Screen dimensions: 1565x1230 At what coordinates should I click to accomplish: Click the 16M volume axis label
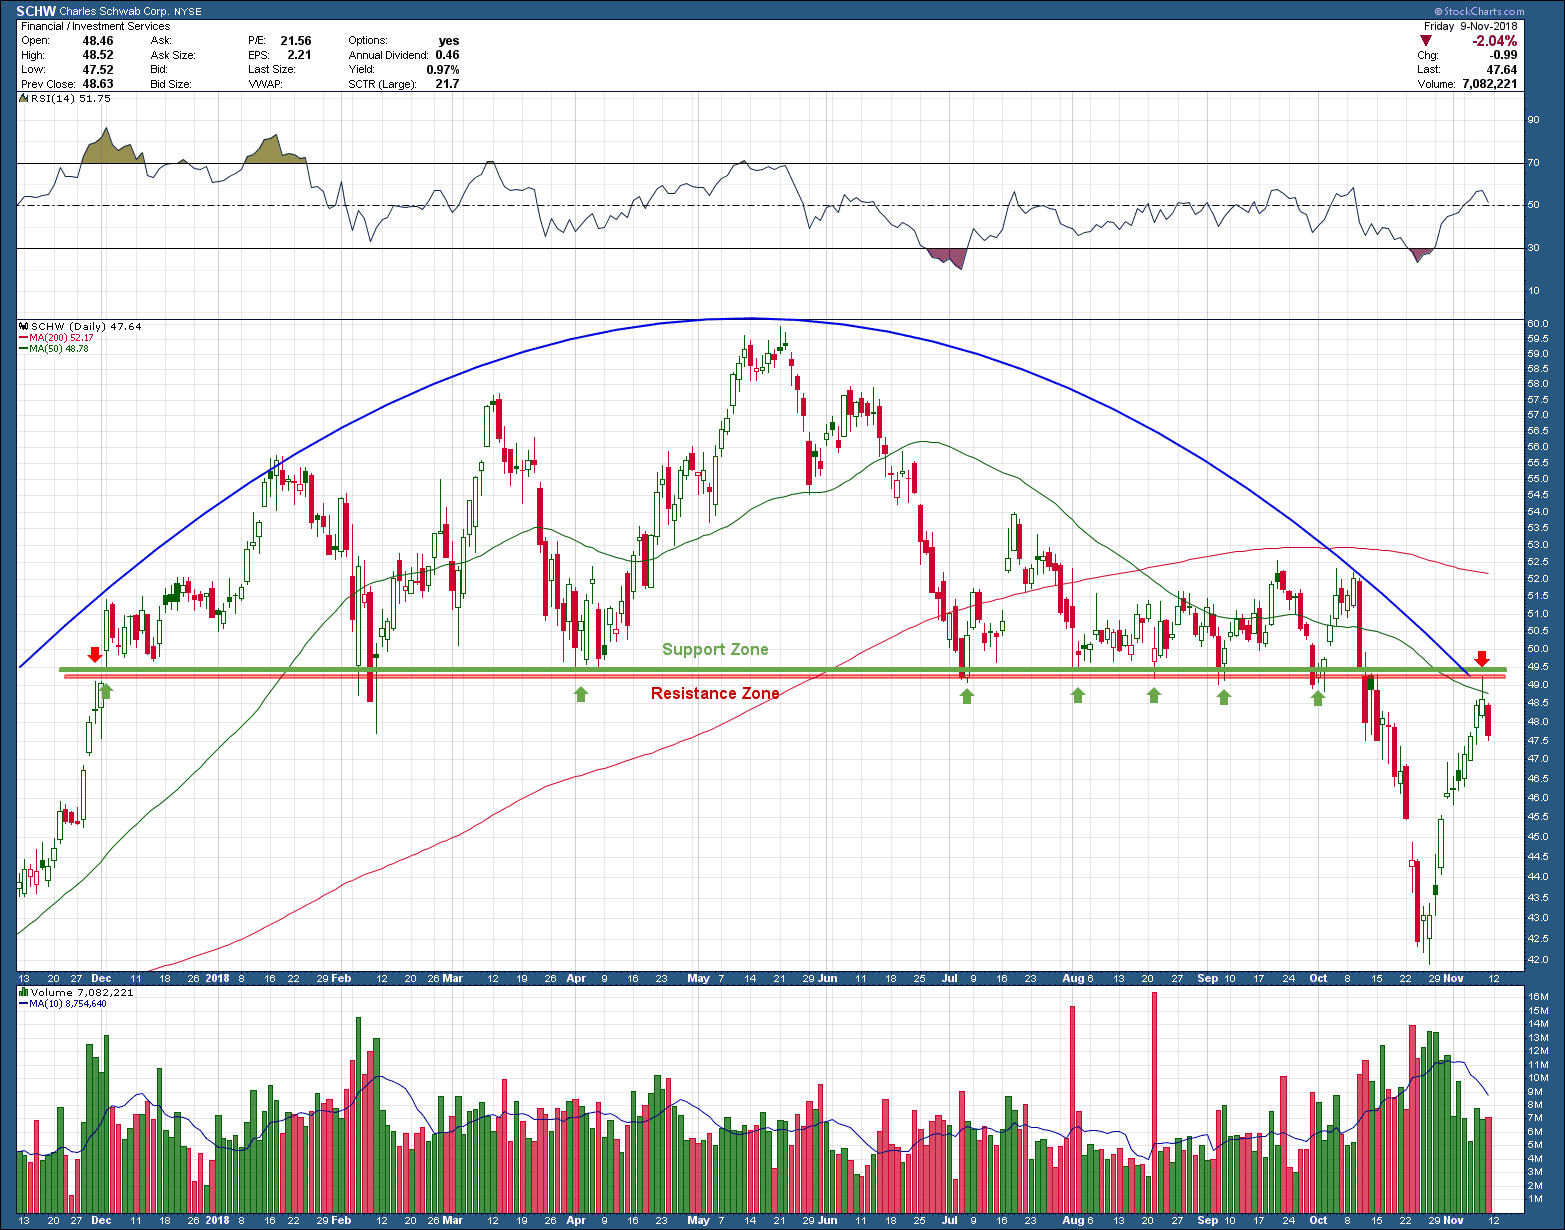pyautogui.click(x=1537, y=997)
